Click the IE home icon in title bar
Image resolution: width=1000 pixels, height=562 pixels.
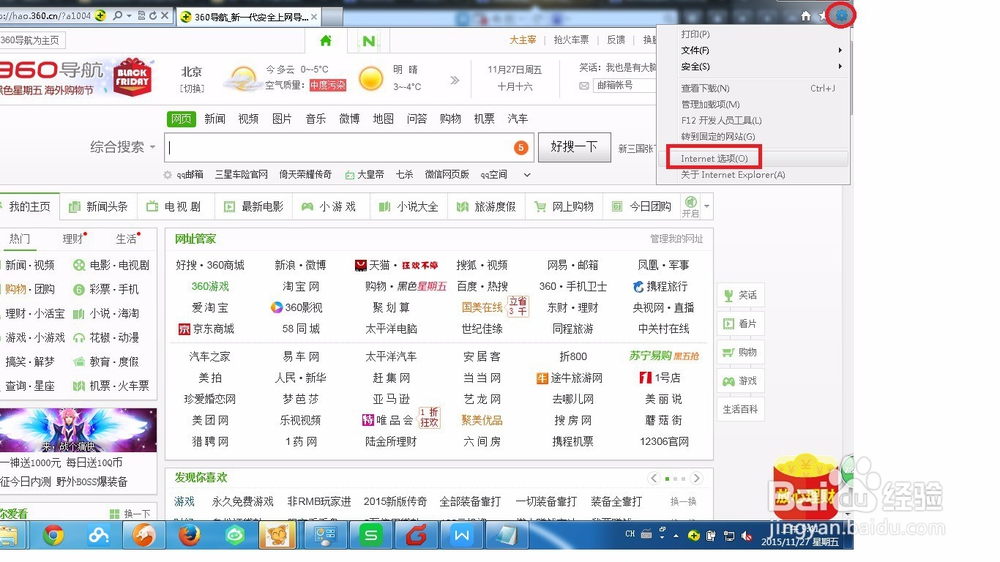(806, 16)
